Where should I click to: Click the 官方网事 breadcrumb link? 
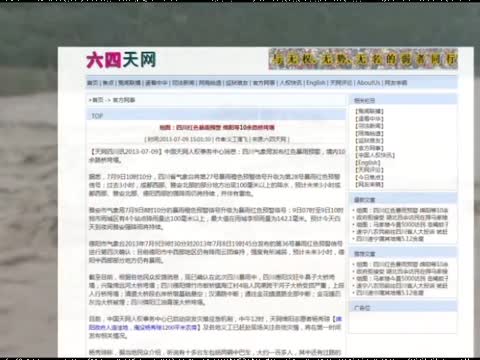point(124,100)
